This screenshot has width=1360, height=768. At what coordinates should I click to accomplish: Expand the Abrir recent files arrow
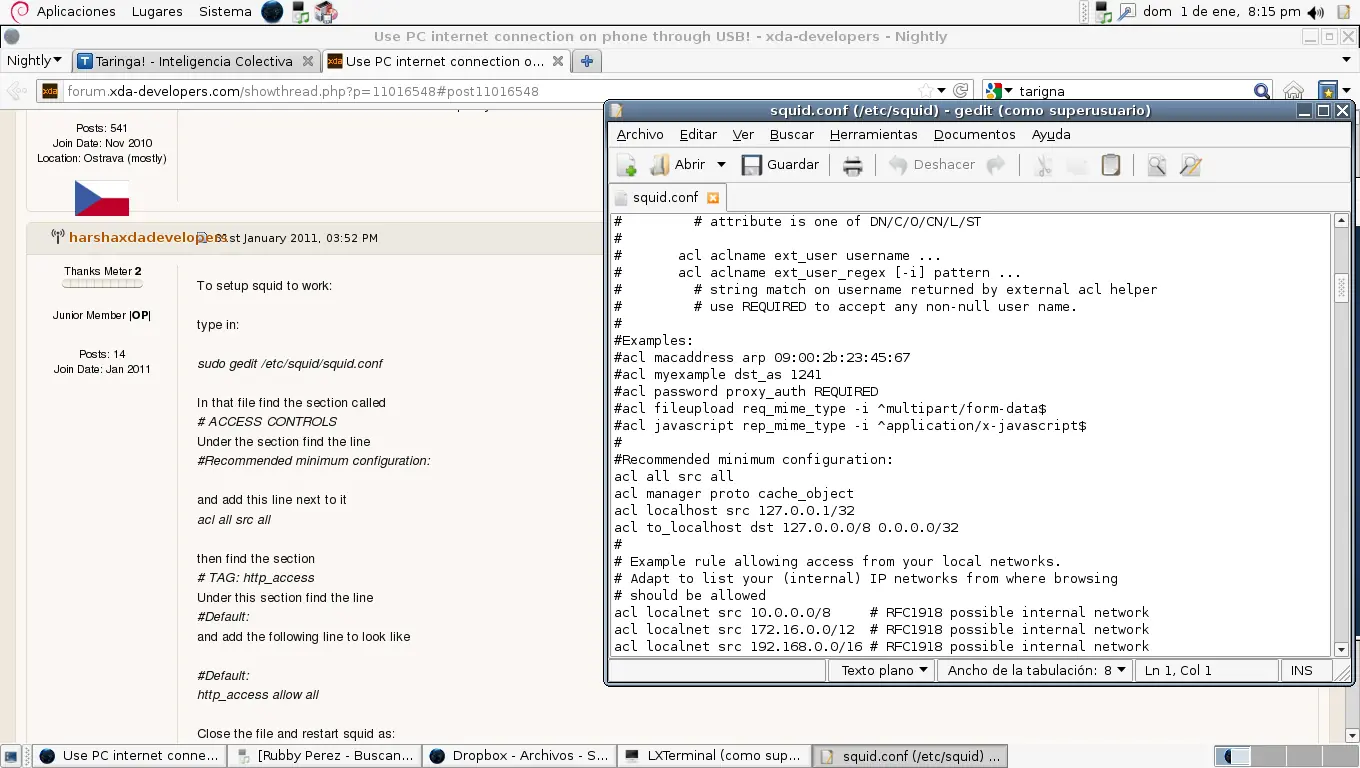click(x=721, y=165)
